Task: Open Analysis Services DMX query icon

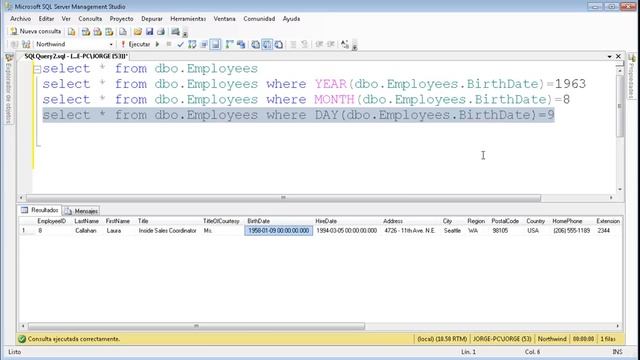Action: (x=98, y=32)
